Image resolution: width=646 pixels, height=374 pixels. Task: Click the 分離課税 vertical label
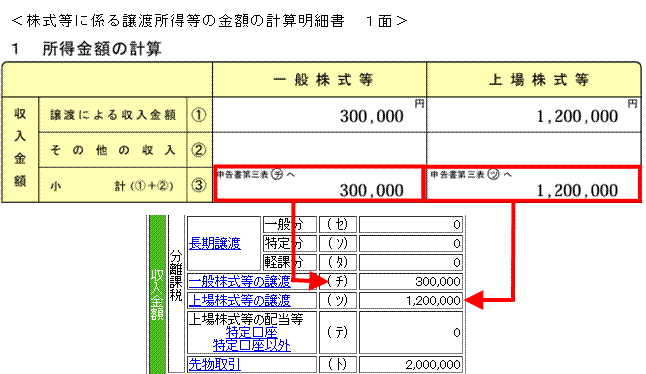click(x=176, y=275)
